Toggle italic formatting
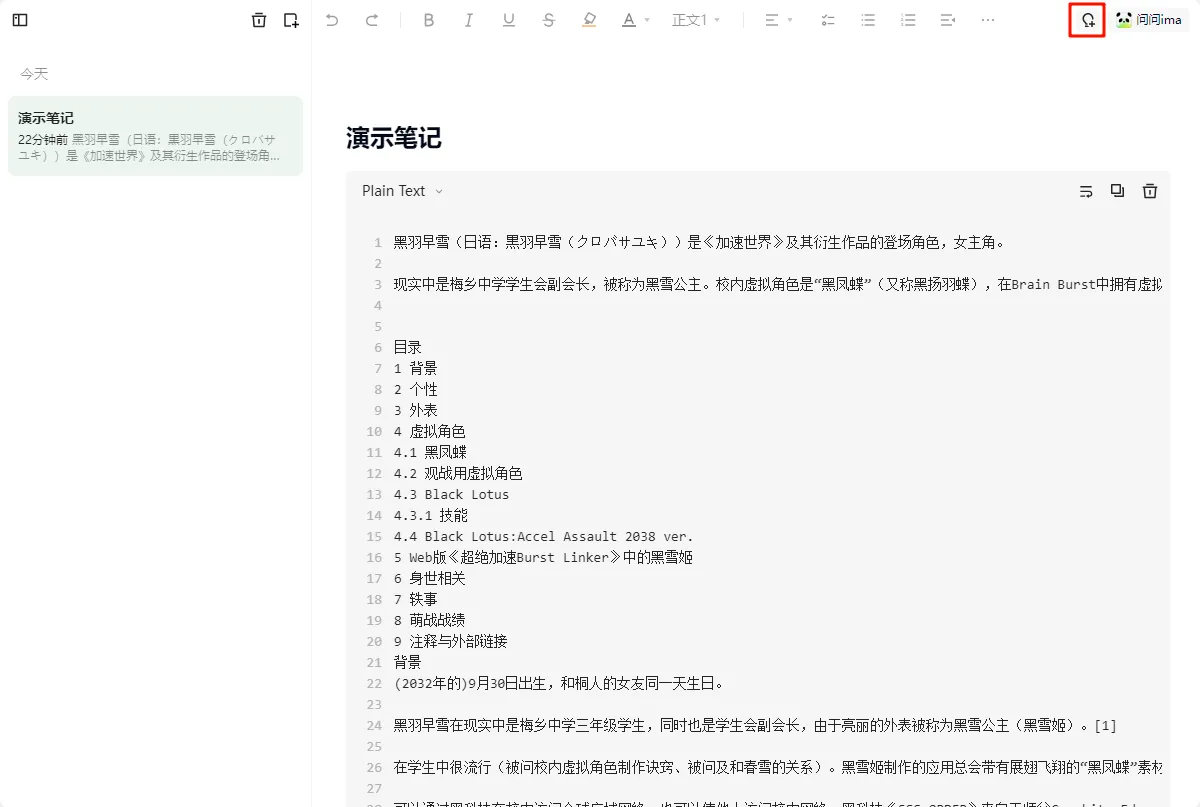 coord(469,20)
